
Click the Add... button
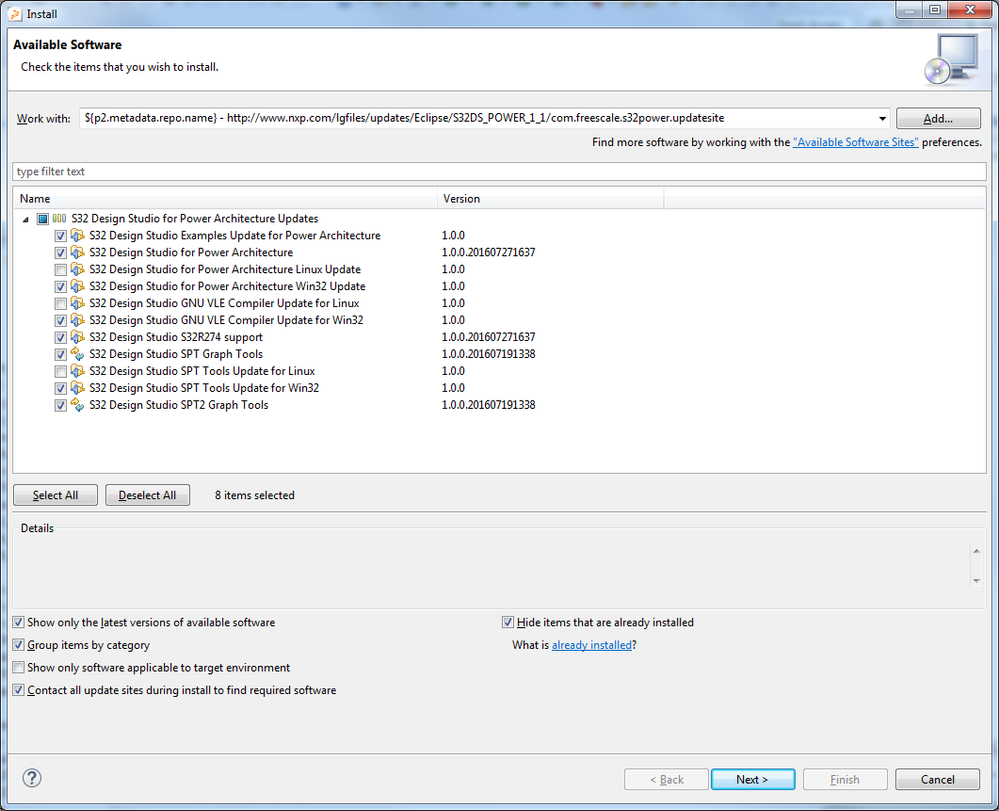tap(938, 118)
